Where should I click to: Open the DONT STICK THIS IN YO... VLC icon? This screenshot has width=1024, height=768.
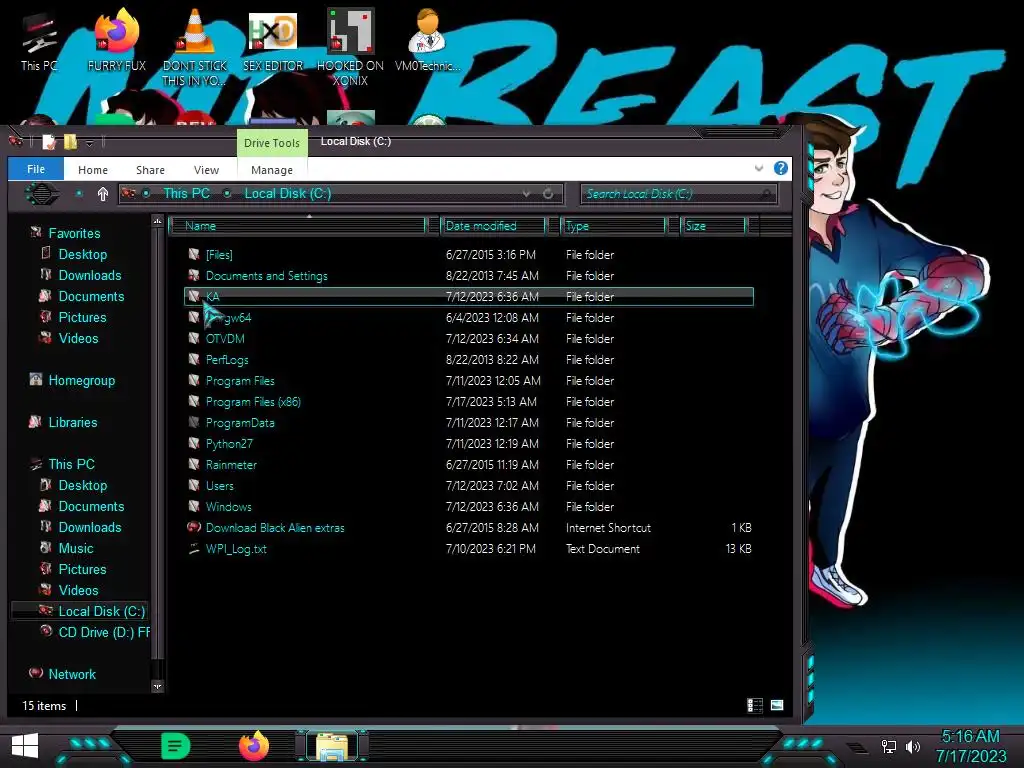coord(195,47)
